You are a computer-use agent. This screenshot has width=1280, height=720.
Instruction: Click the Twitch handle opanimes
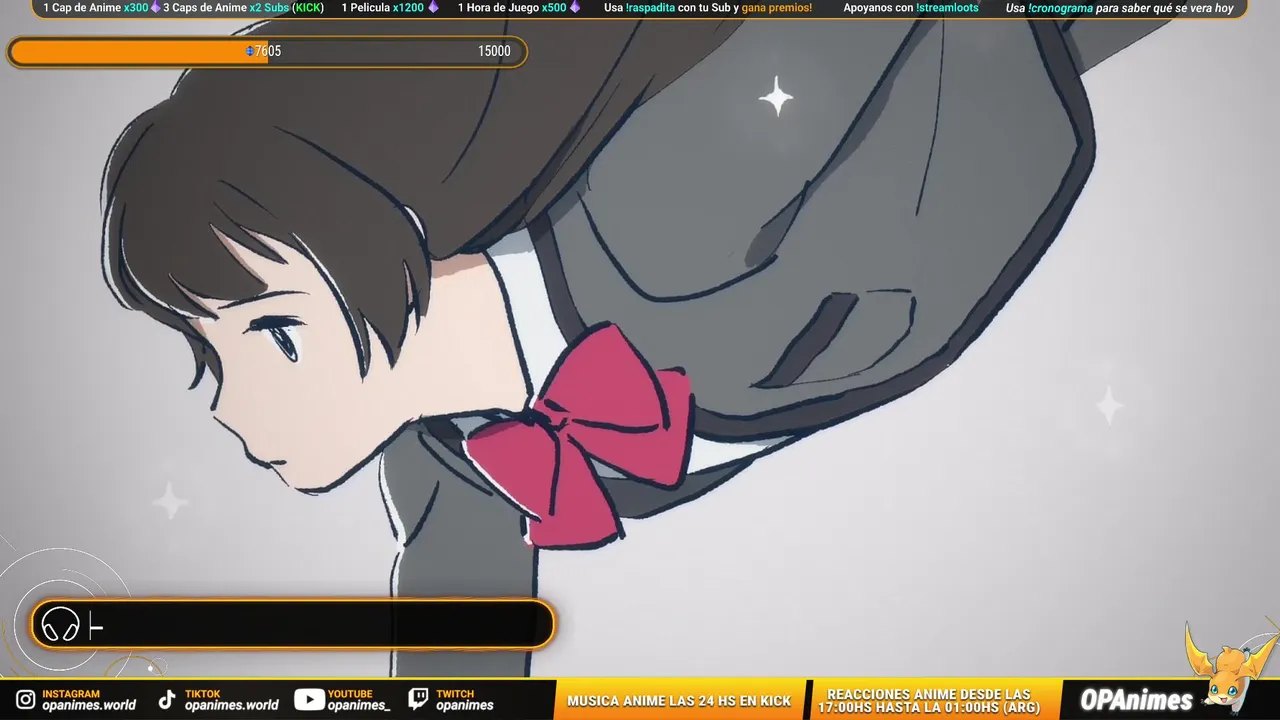click(x=465, y=705)
